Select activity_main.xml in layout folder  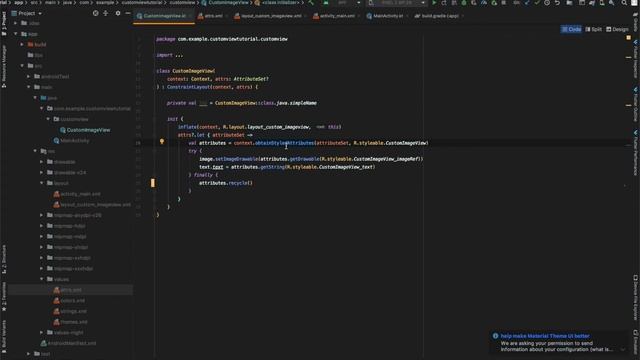point(77,194)
